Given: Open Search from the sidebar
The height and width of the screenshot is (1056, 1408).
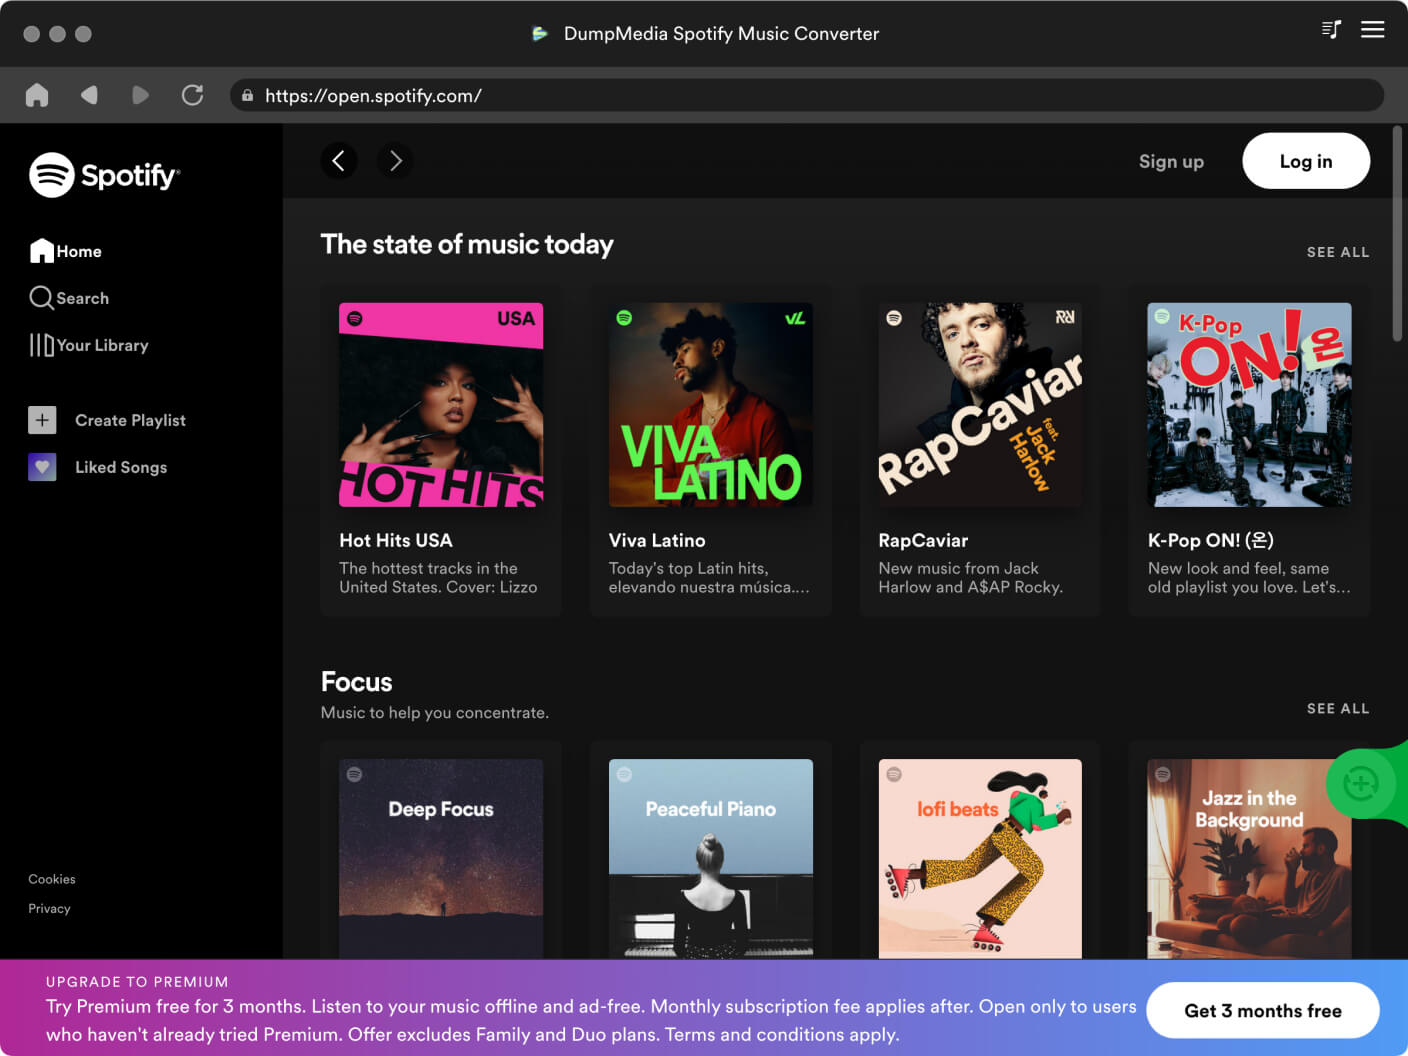Looking at the screenshot, I should [x=41, y=297].
